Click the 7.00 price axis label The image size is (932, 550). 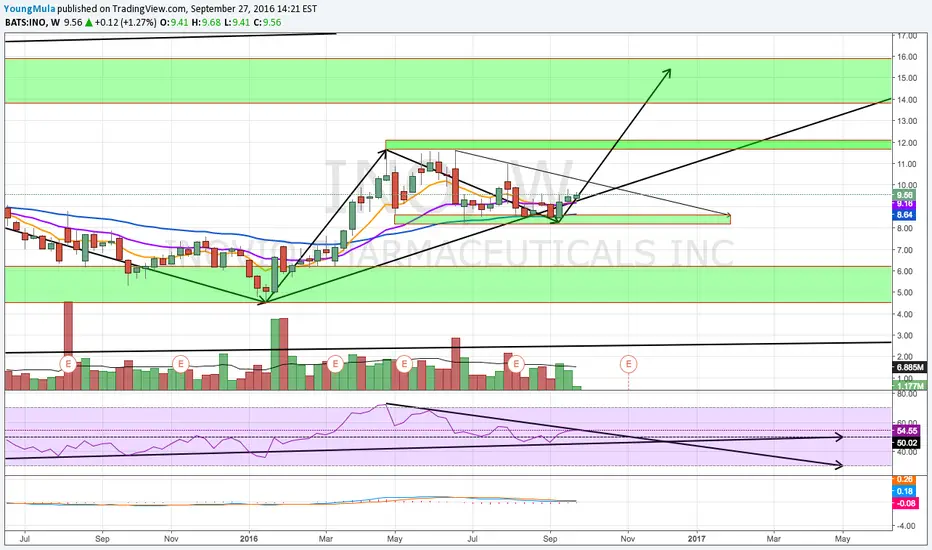point(907,250)
